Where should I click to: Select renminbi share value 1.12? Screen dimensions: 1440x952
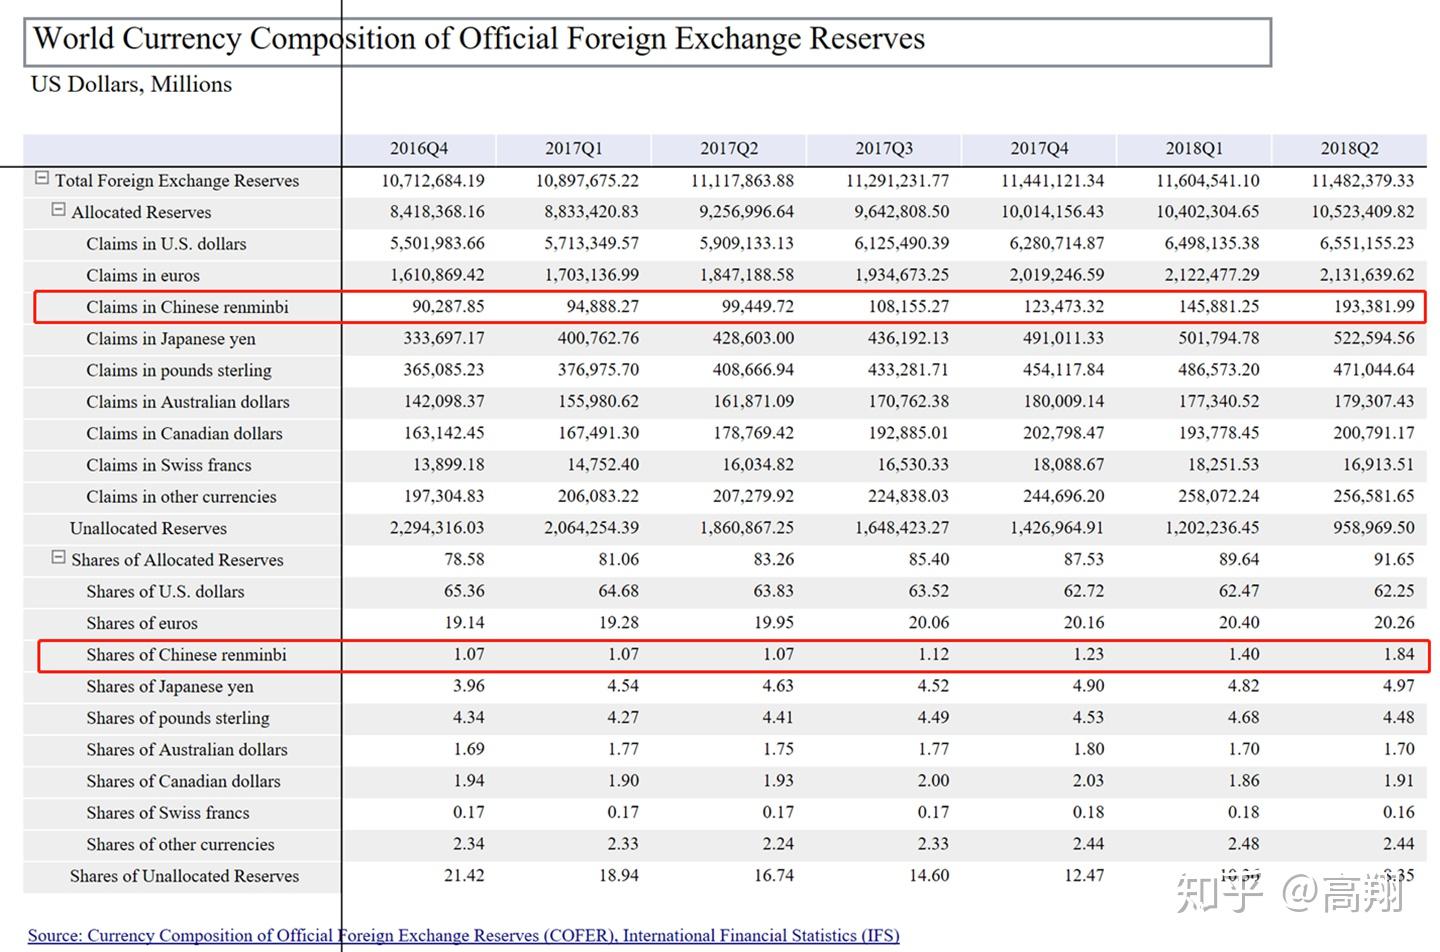point(933,655)
